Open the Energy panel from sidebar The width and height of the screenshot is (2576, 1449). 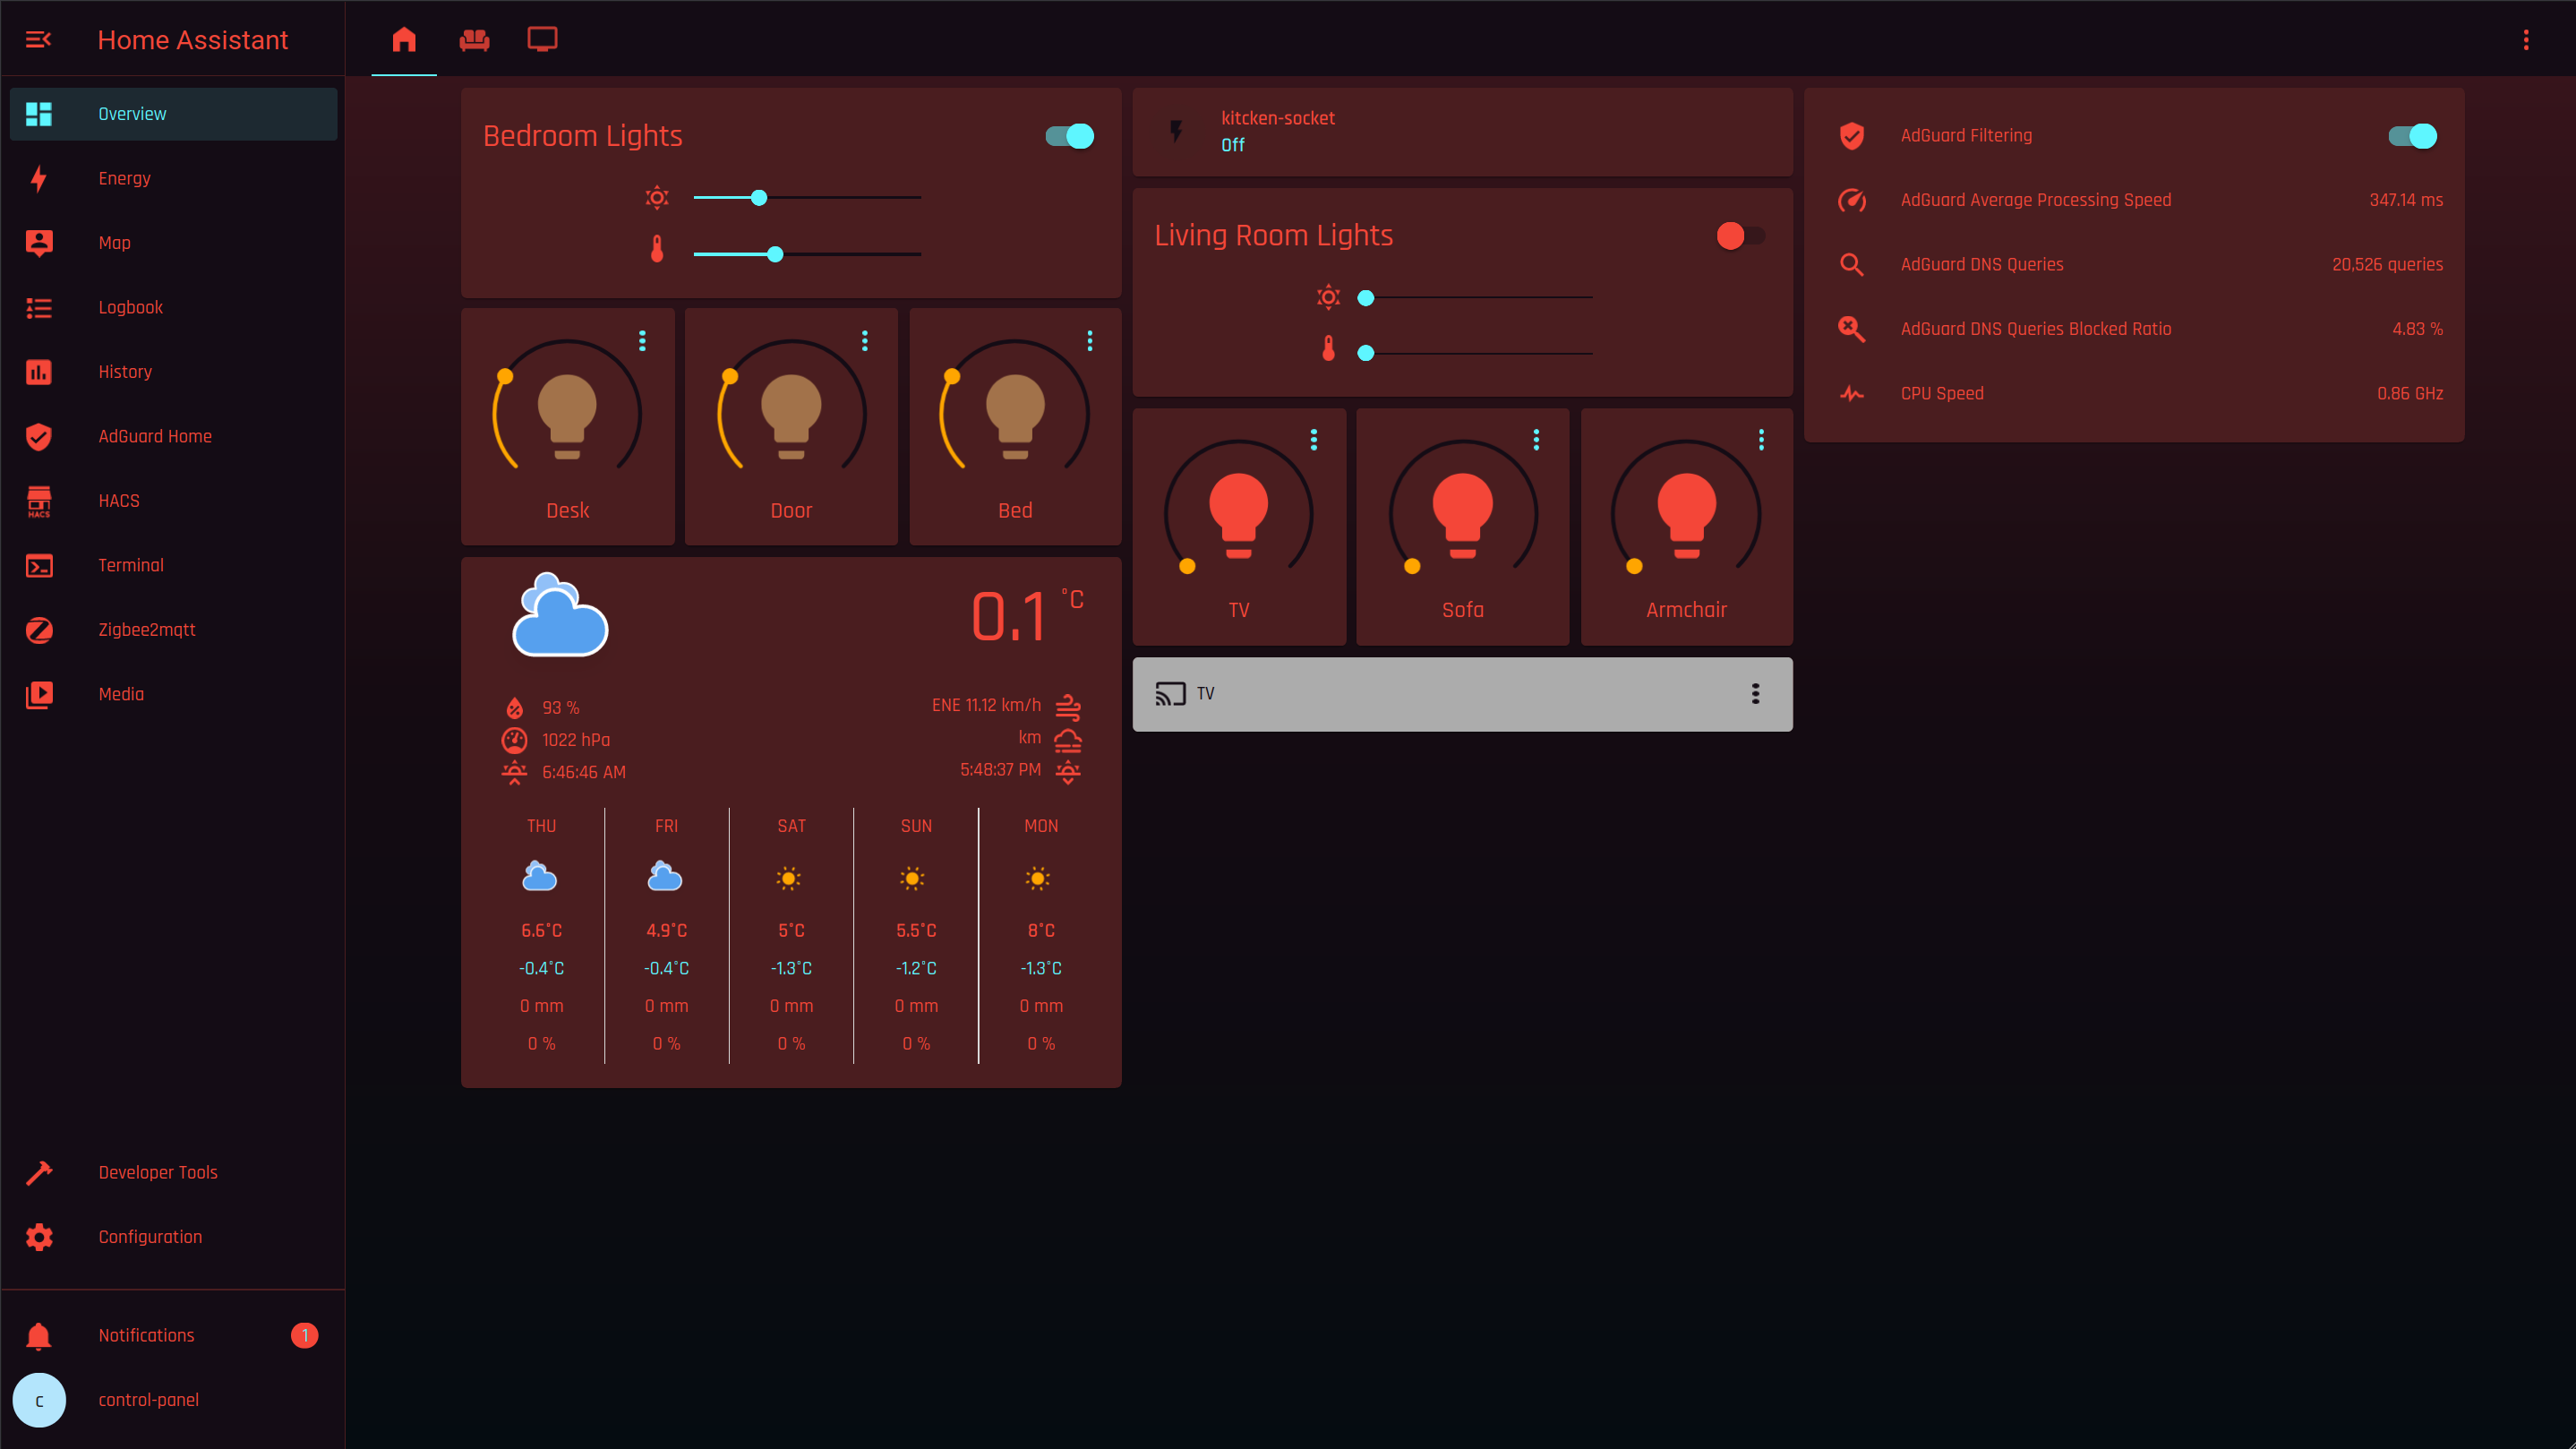pos(125,178)
